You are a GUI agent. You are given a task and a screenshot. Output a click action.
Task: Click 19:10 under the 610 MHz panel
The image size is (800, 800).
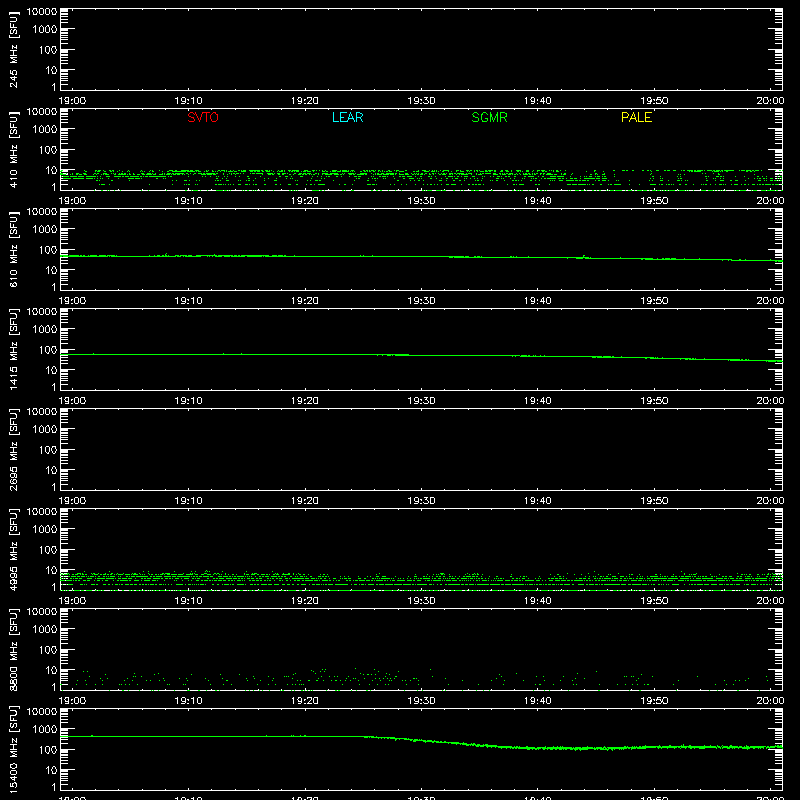pyautogui.click(x=188, y=301)
